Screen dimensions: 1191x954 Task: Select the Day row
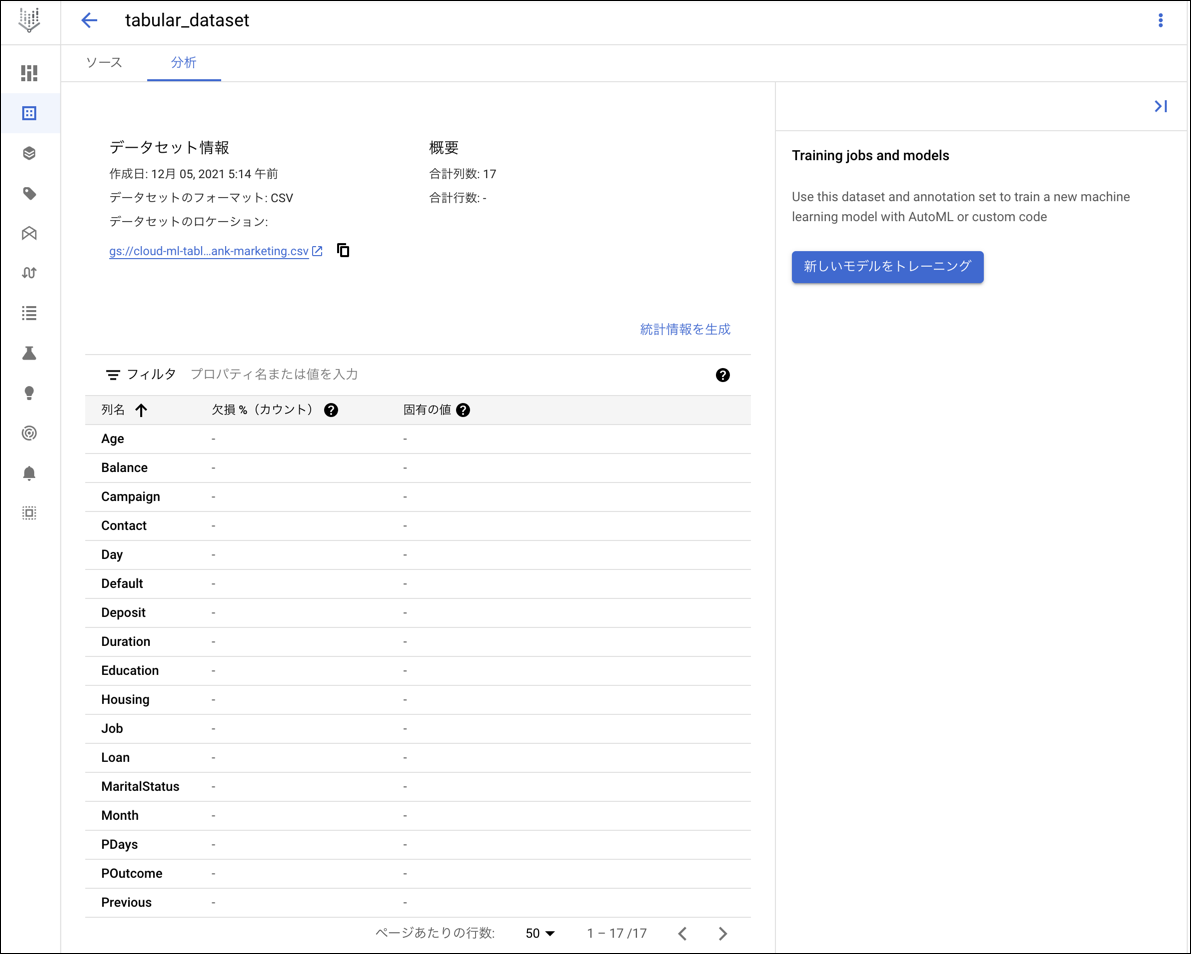point(418,554)
